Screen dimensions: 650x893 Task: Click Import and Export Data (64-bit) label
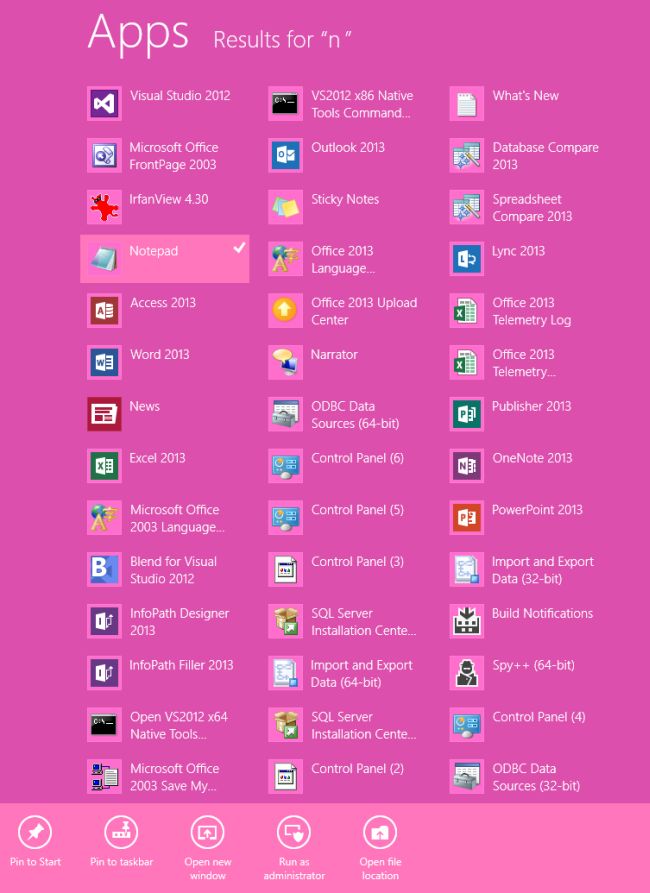[x=362, y=674]
